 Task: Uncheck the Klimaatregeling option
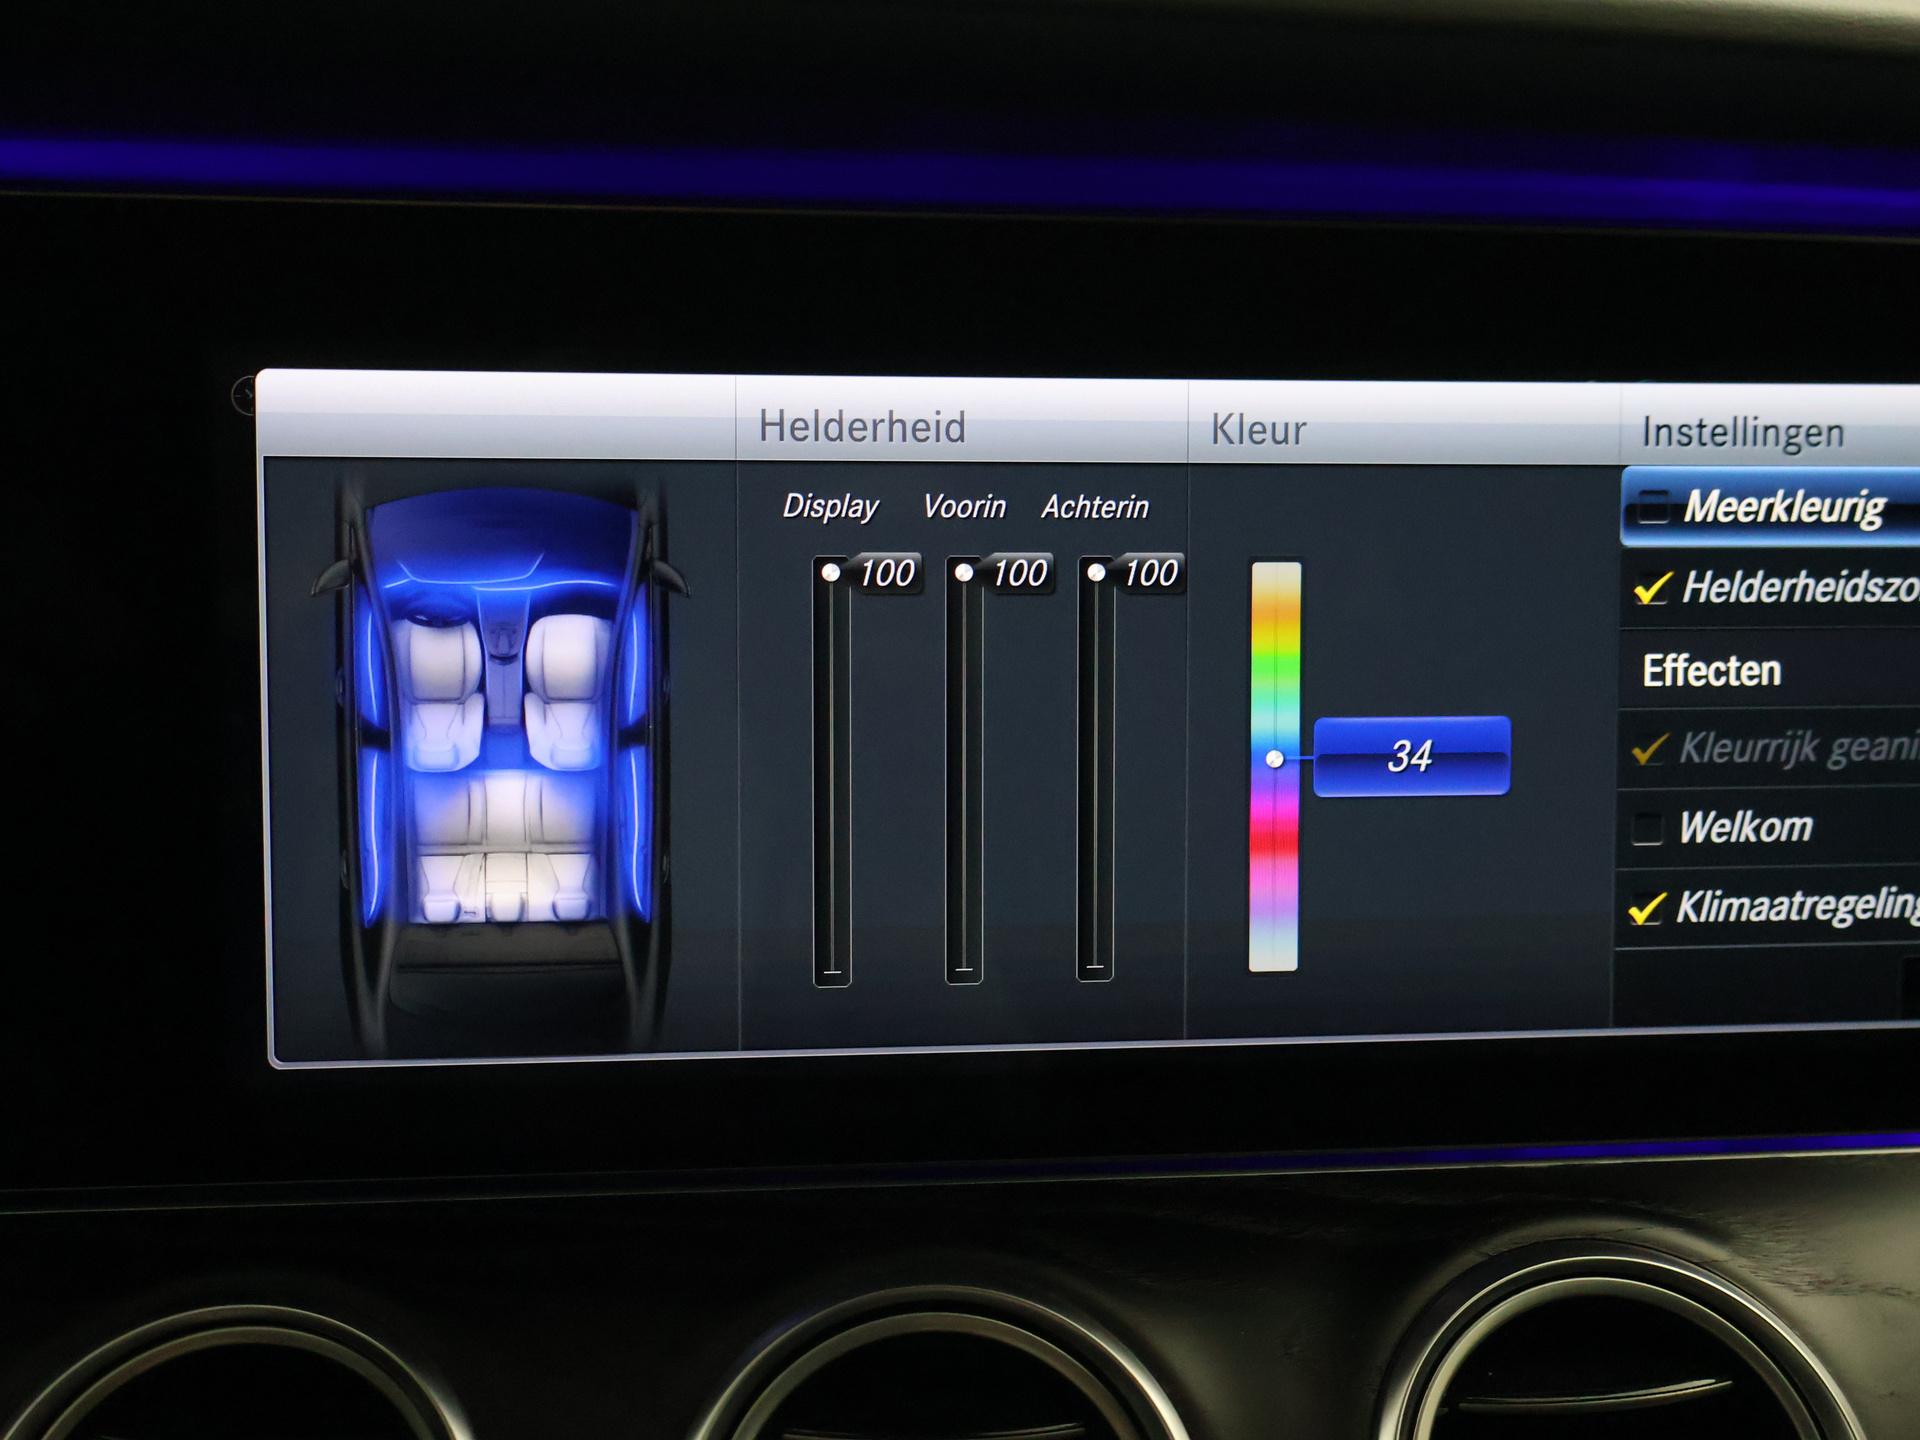[1646, 908]
